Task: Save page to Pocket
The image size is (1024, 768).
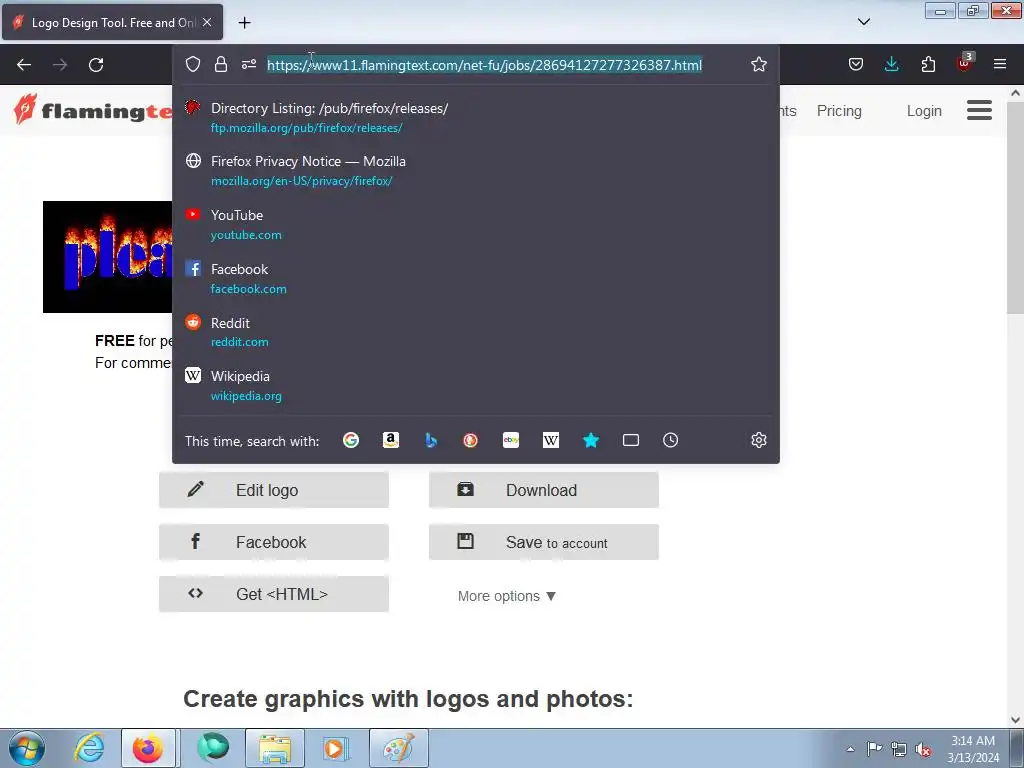Action: click(x=856, y=64)
